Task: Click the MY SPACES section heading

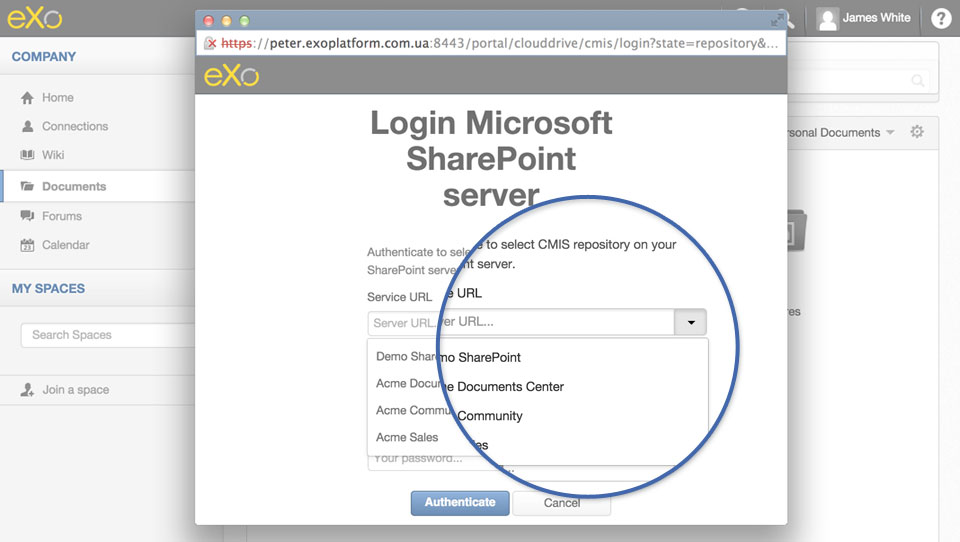Action: [48, 288]
